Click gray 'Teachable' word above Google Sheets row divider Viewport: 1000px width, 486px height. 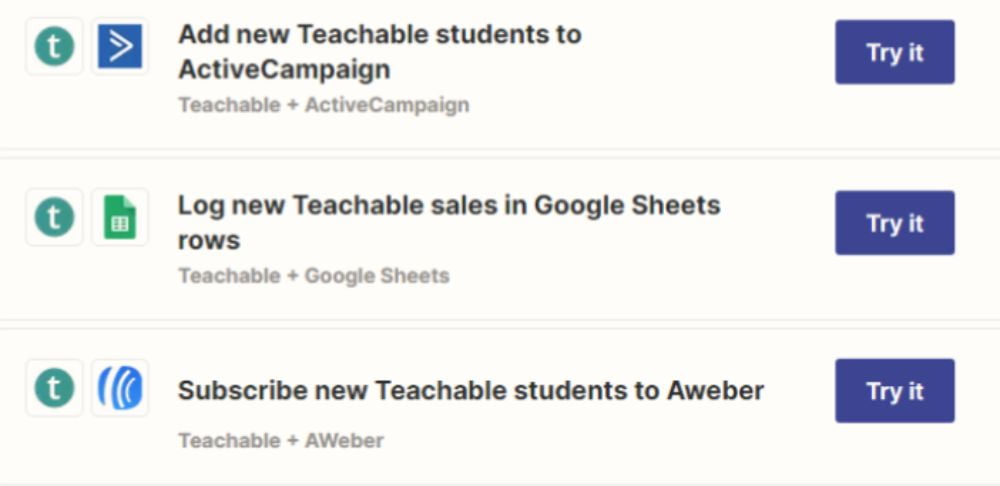pyautogui.click(x=229, y=276)
